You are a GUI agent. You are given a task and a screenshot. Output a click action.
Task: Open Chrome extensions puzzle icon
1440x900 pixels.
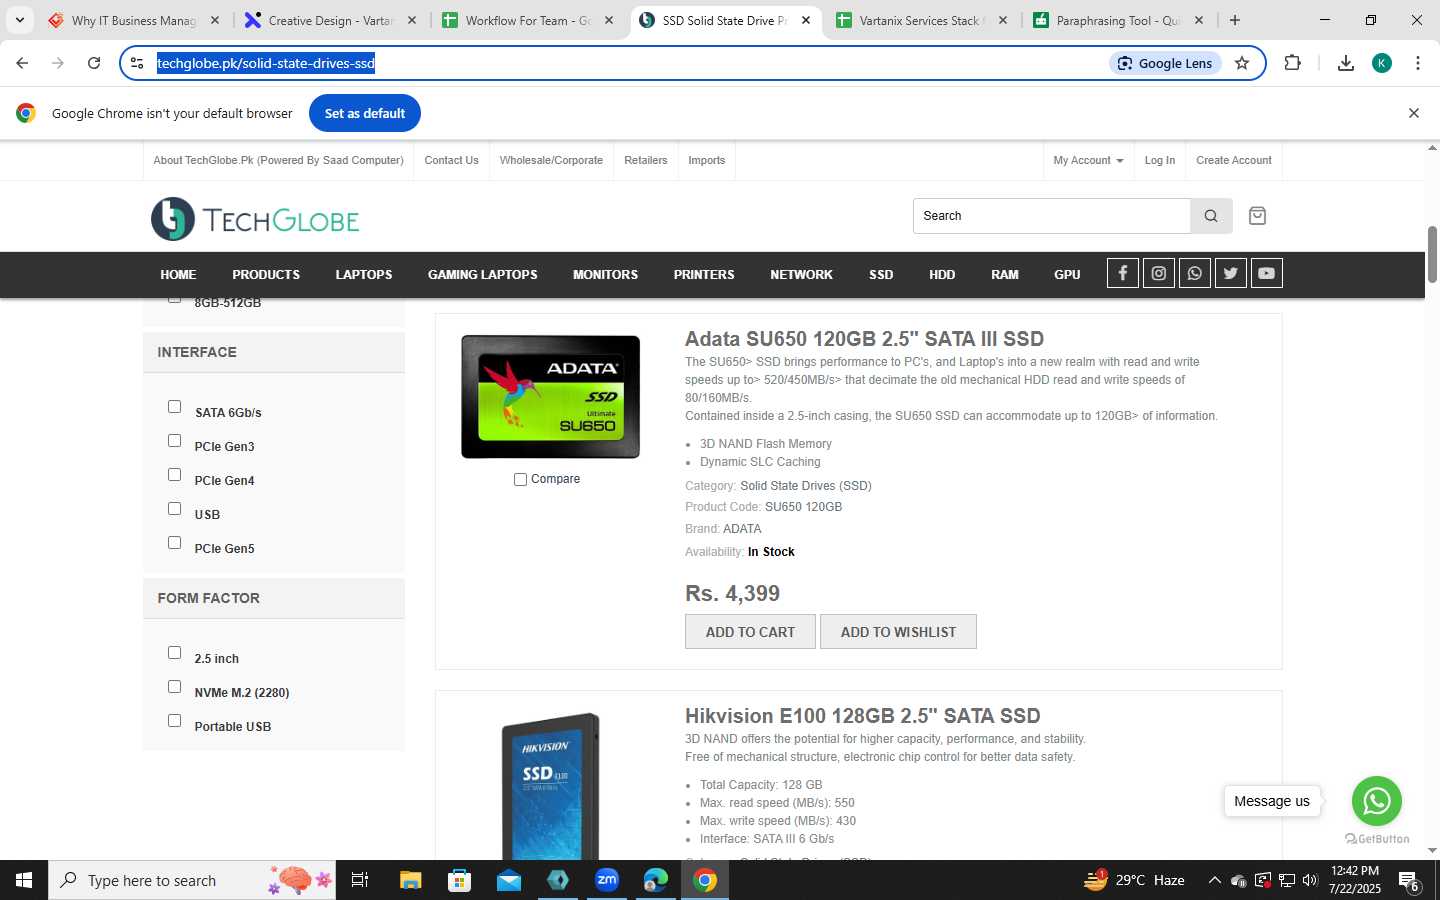pos(1293,63)
